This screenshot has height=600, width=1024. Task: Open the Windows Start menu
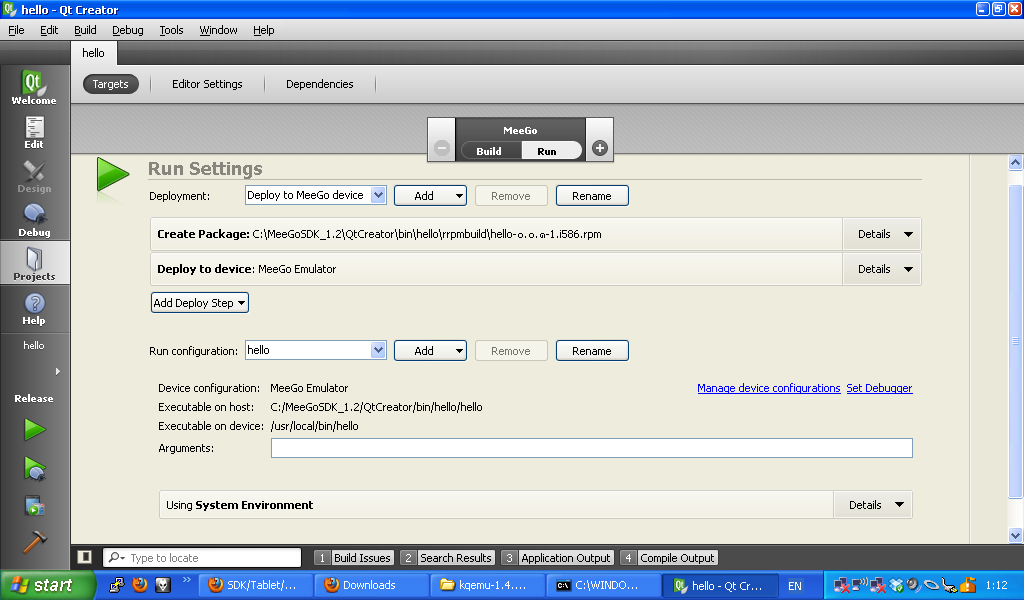(x=47, y=585)
